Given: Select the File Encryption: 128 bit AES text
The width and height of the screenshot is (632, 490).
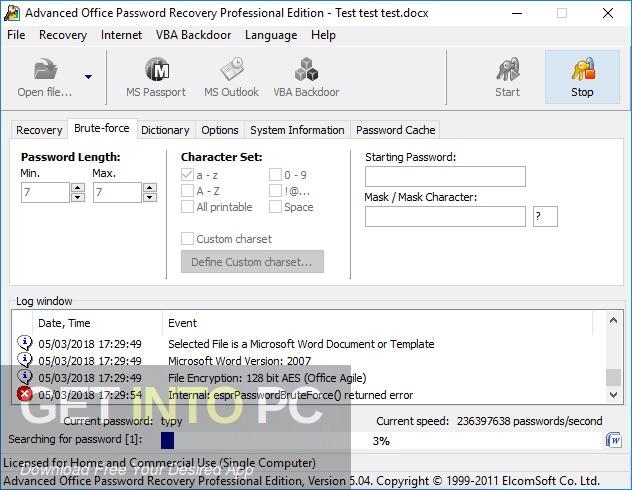Looking at the screenshot, I should click(x=267, y=378).
